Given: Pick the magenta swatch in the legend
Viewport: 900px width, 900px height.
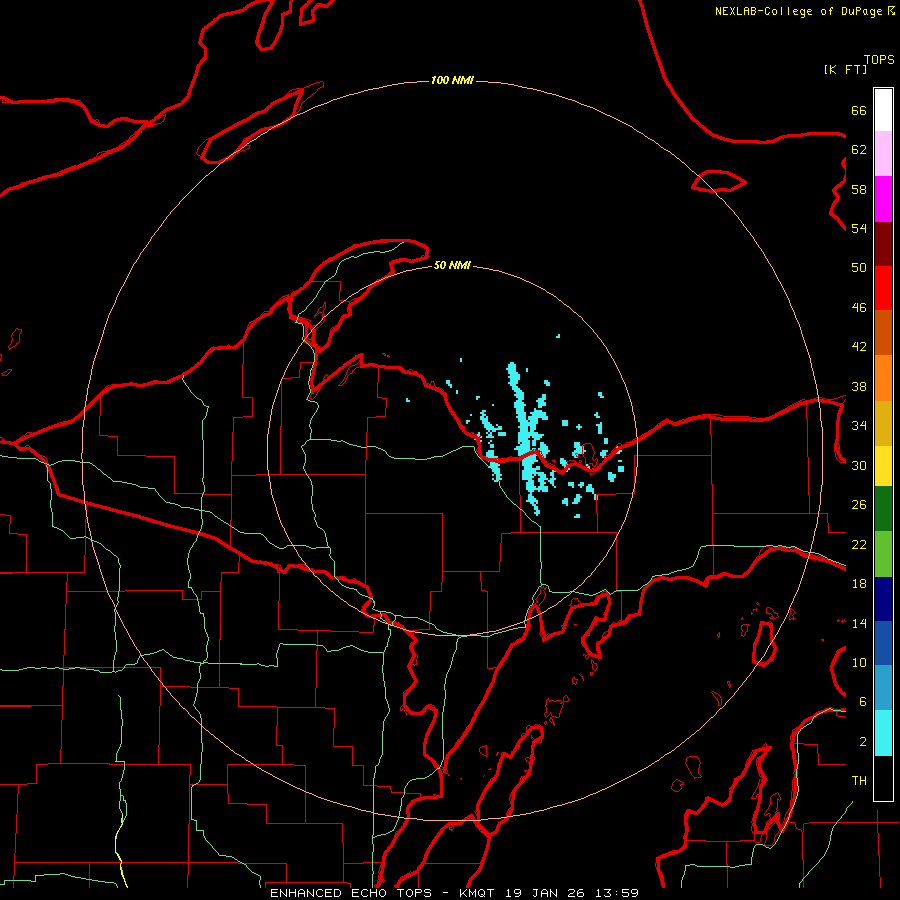Looking at the screenshot, I should [x=883, y=199].
